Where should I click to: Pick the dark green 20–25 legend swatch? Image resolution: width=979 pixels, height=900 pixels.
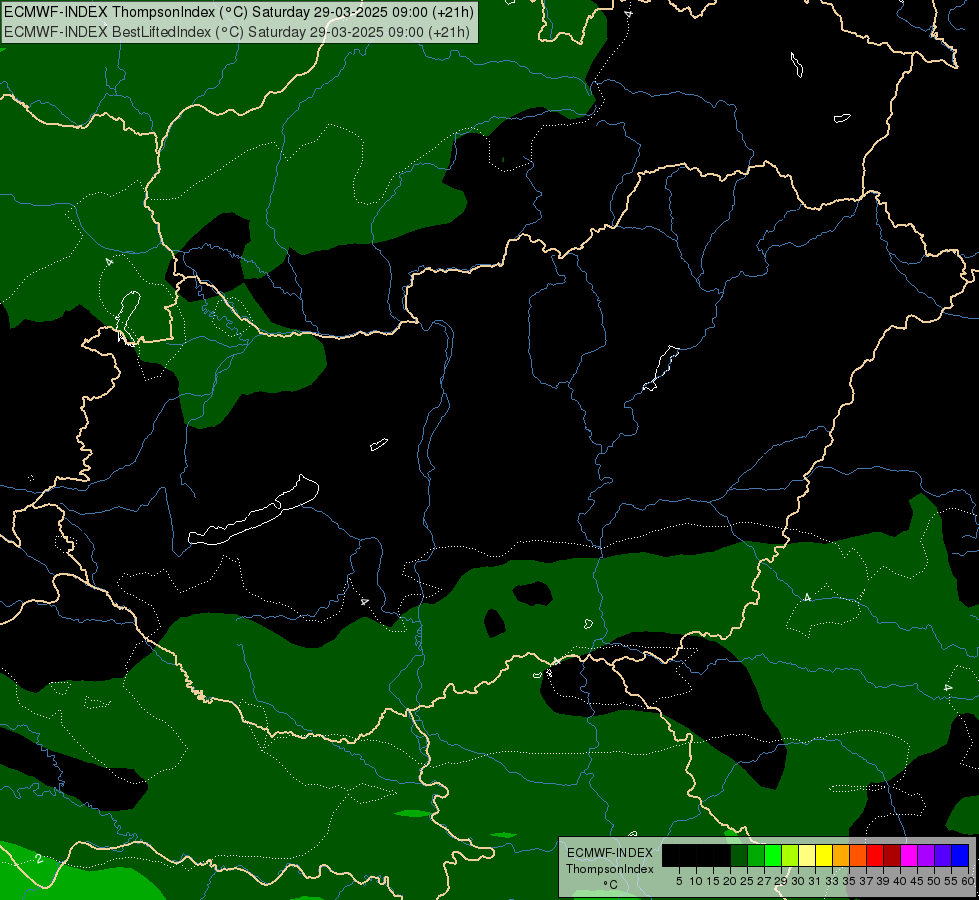pos(739,855)
